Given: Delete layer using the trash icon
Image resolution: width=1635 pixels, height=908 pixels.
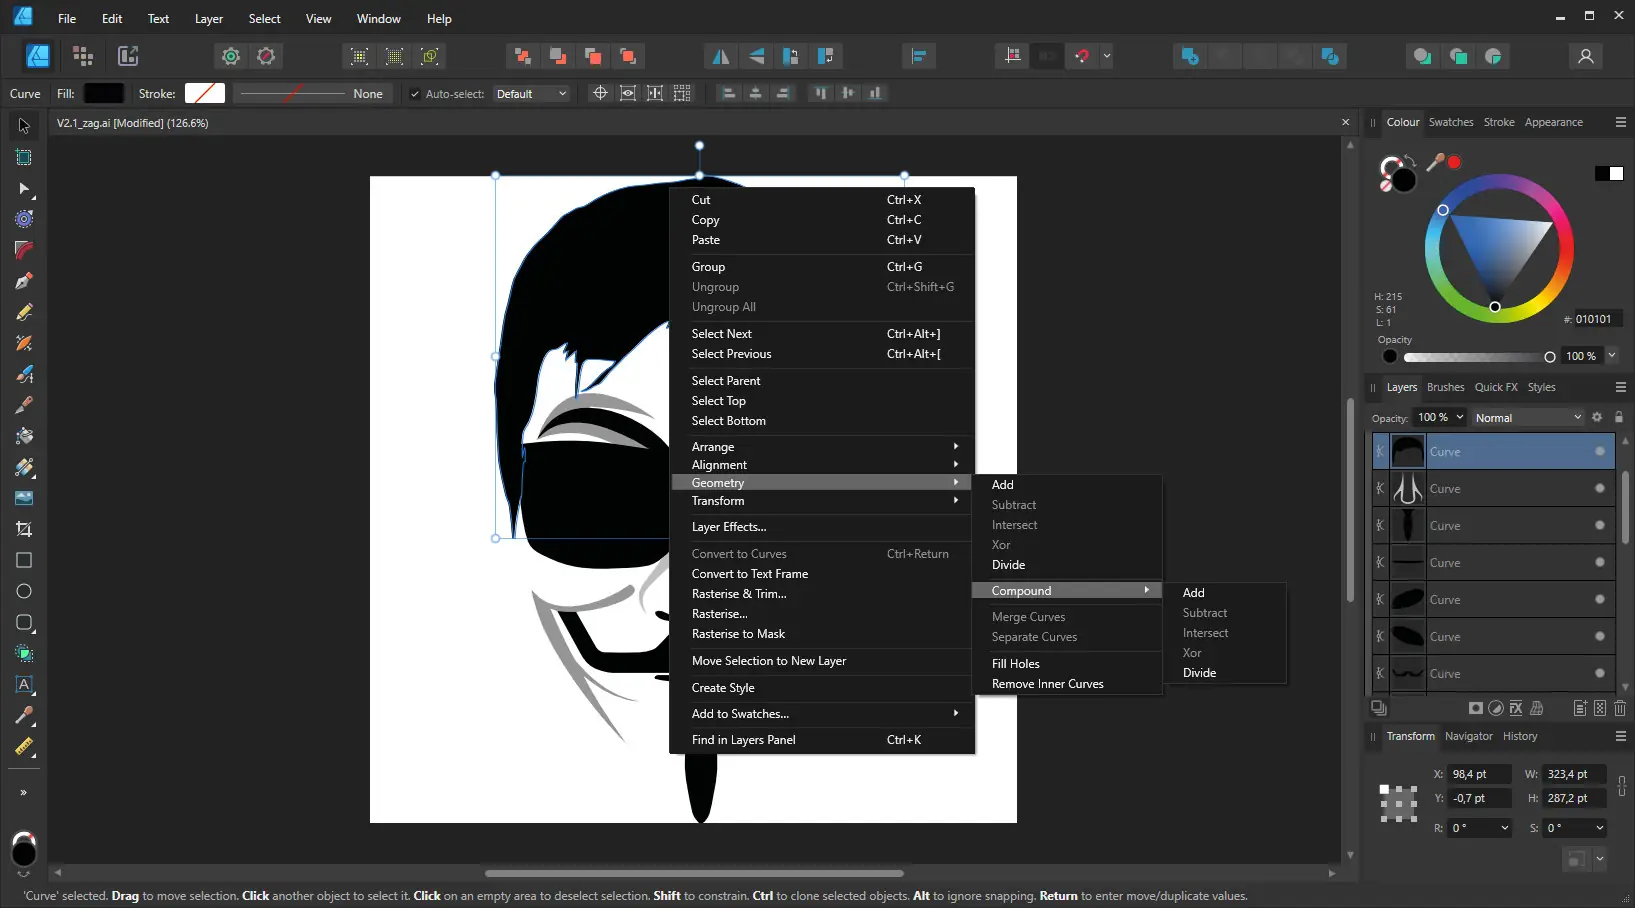Looking at the screenshot, I should [1620, 708].
